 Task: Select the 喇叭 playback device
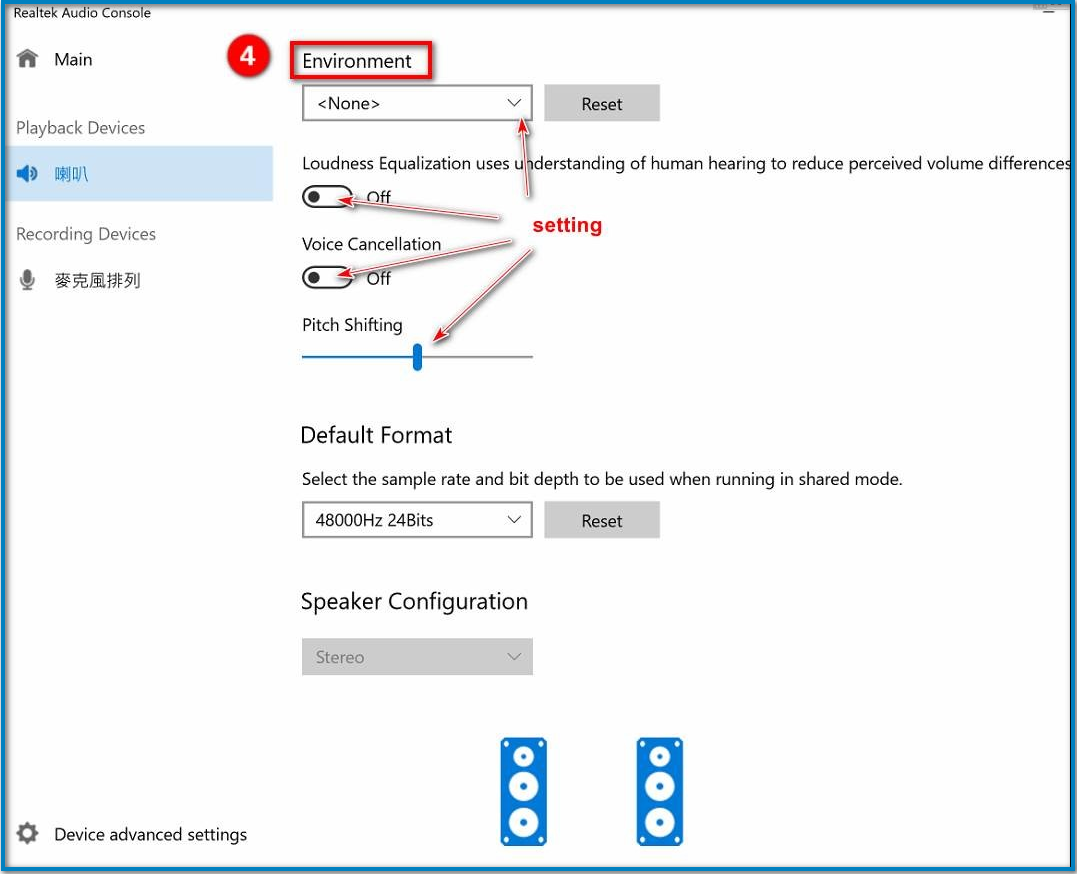coord(139,174)
